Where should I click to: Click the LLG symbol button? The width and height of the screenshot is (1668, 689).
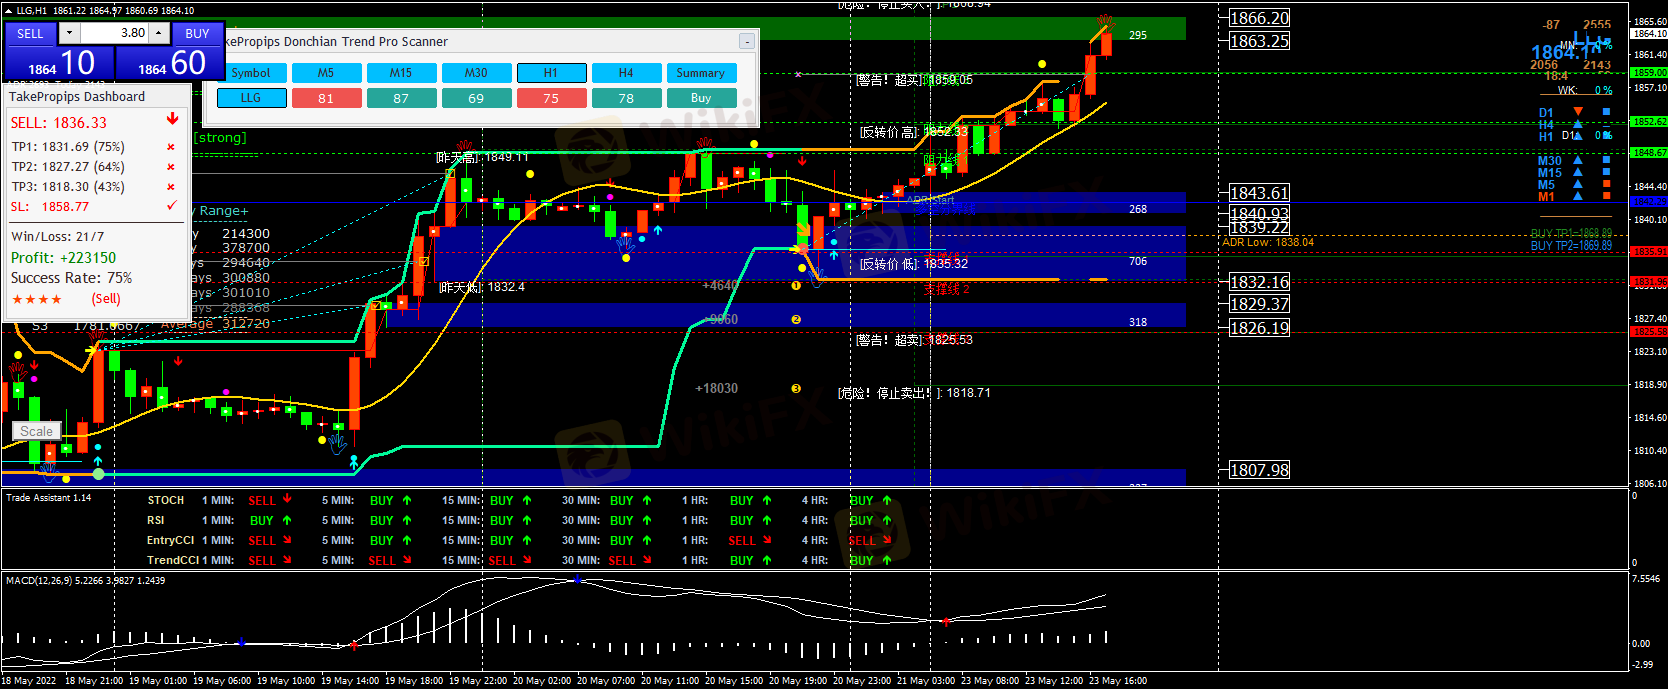[x=251, y=98]
